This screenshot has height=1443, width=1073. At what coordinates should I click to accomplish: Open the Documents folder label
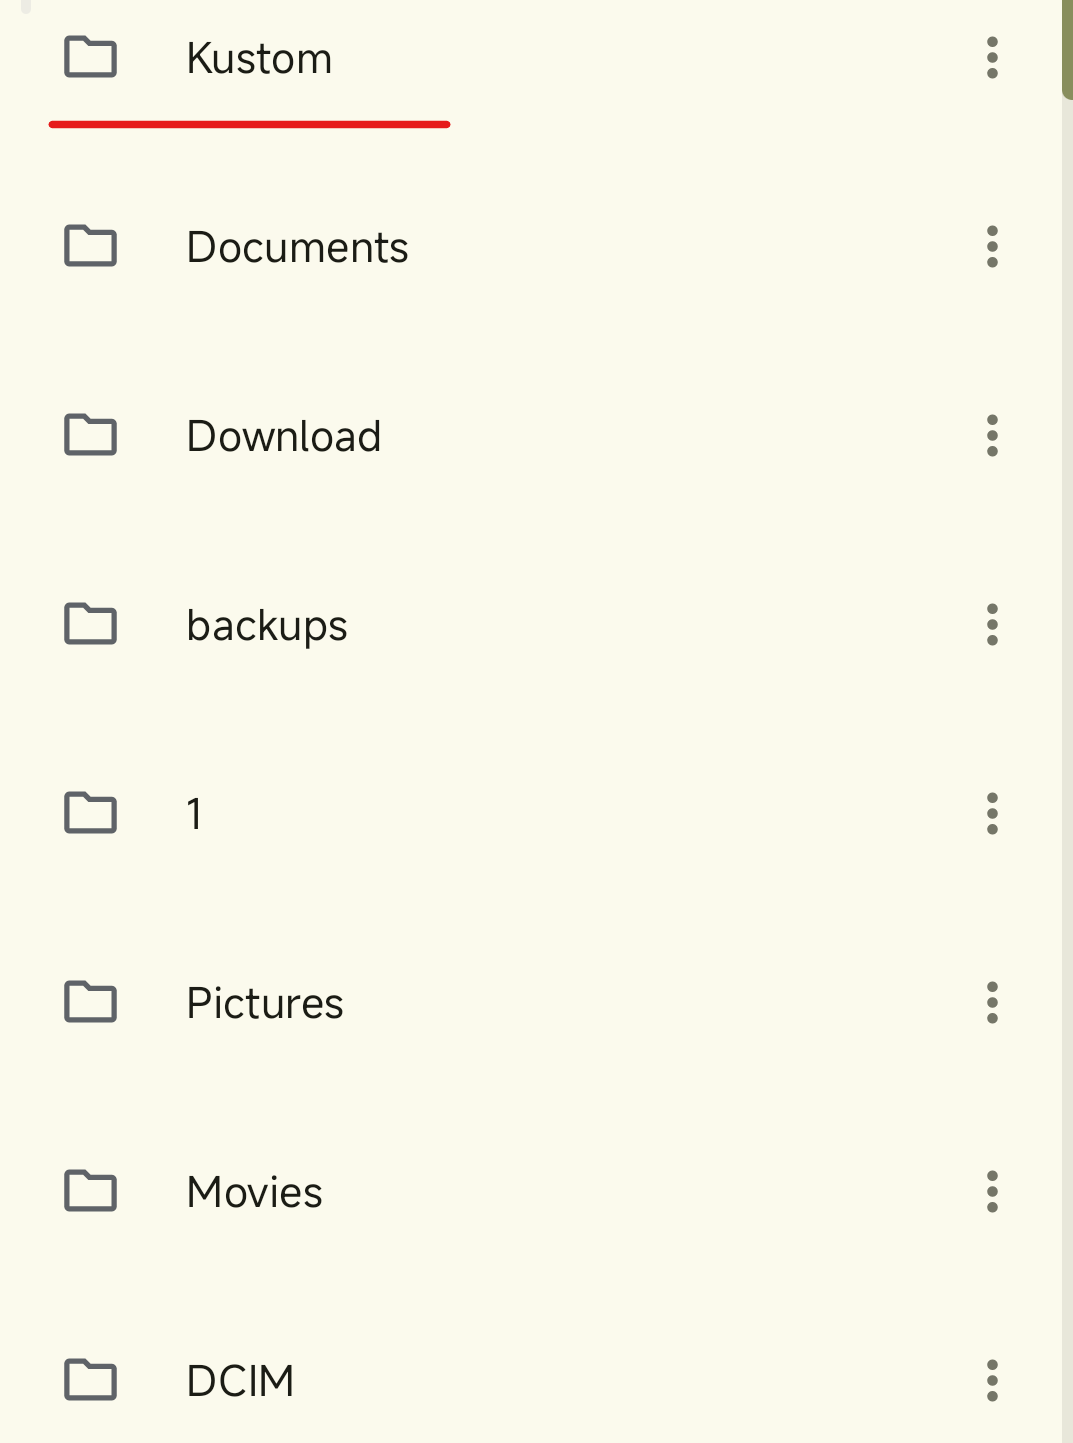tap(297, 247)
